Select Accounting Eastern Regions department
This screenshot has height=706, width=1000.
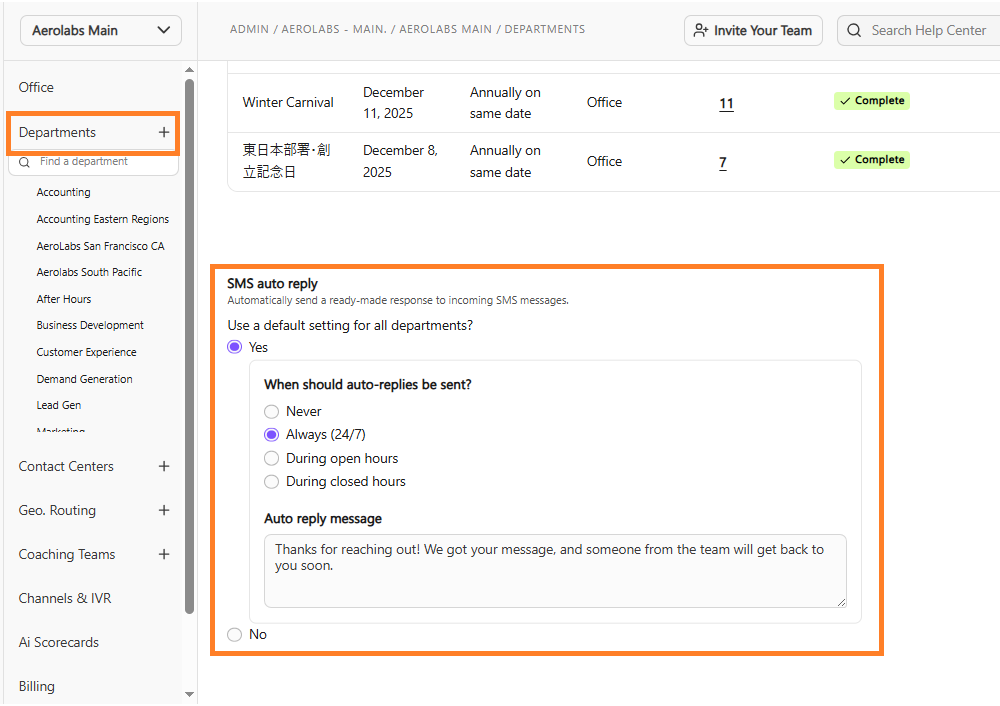click(x=103, y=219)
